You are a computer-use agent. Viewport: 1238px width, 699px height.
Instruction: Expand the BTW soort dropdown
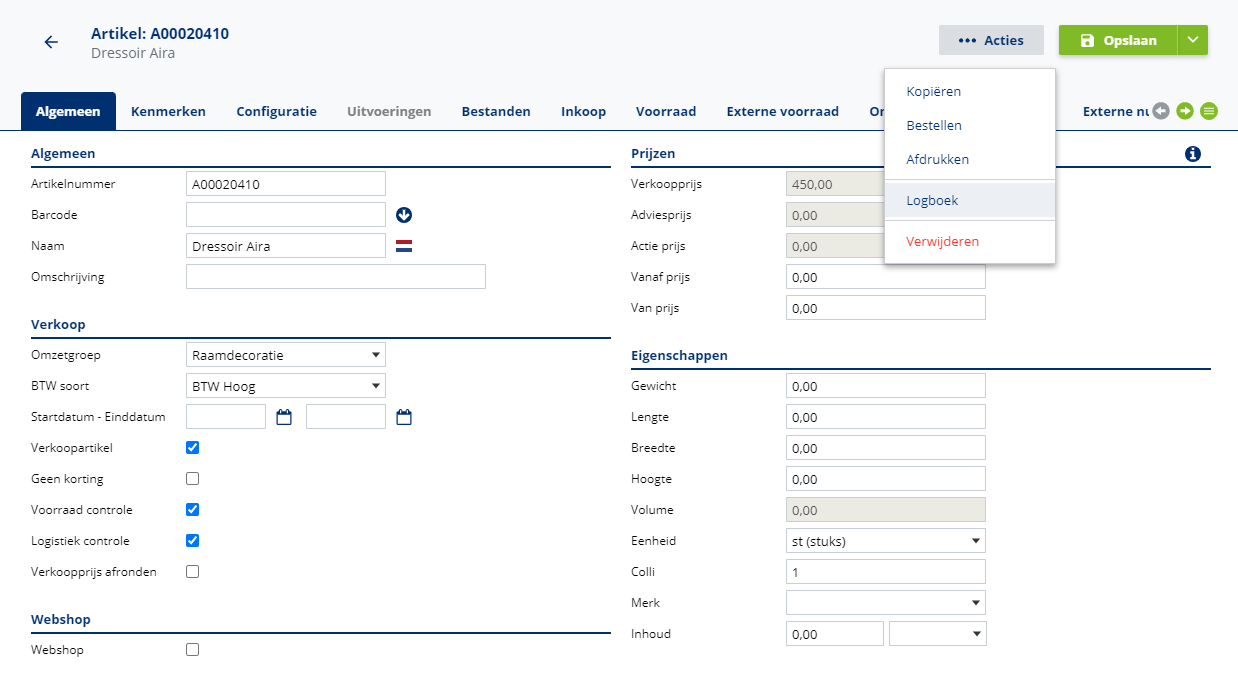tap(286, 386)
